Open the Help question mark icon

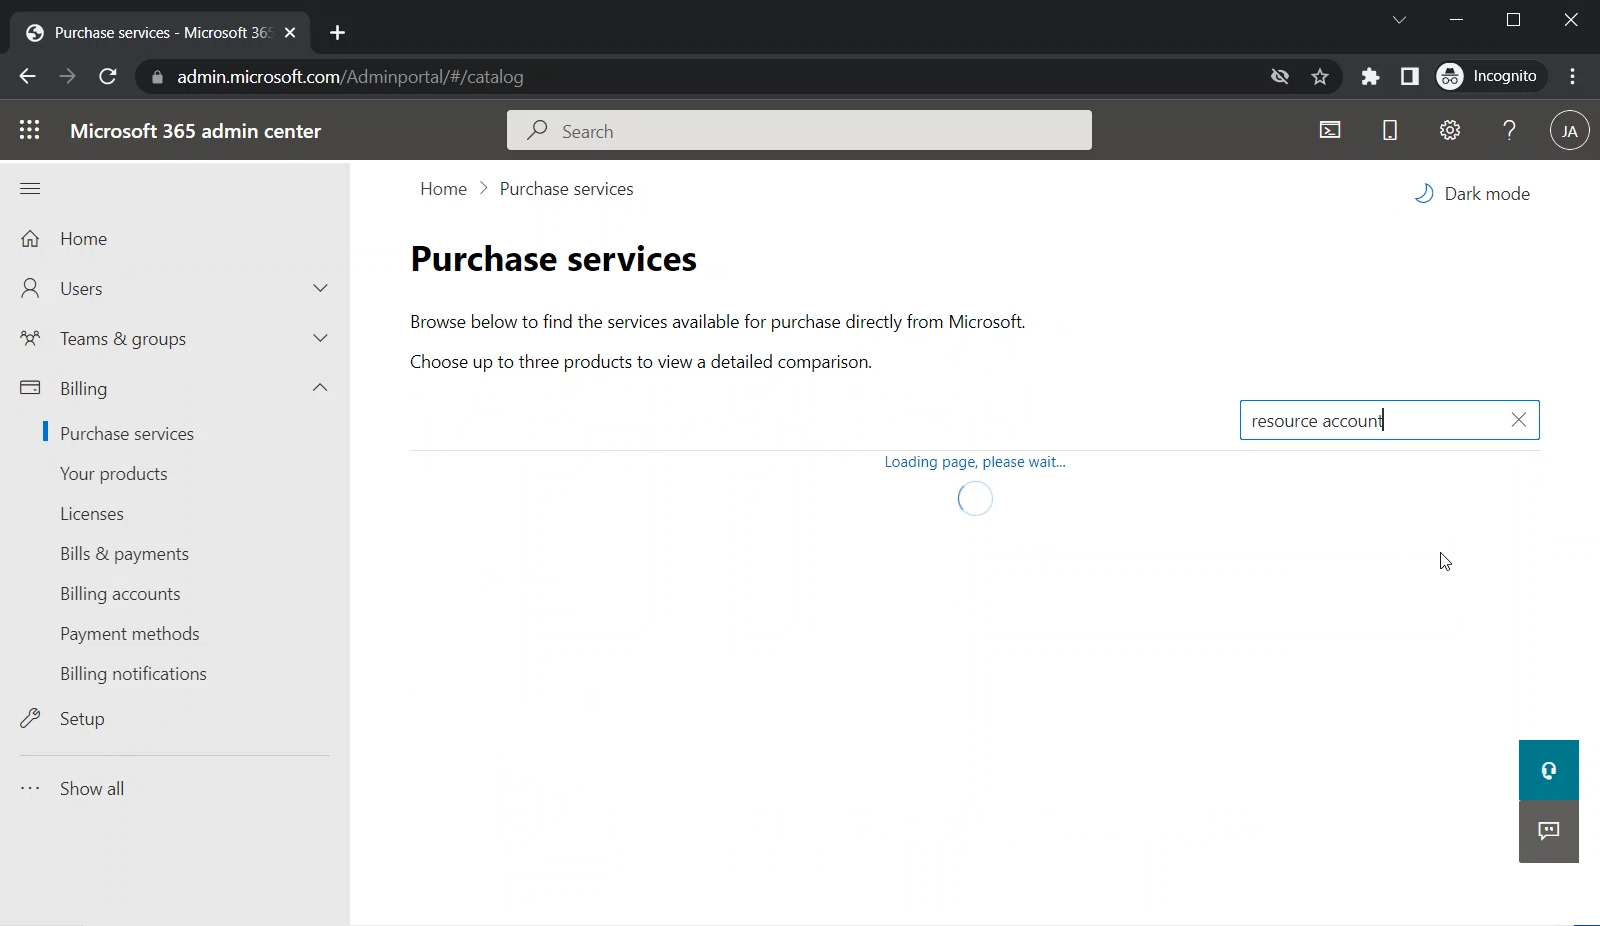click(x=1510, y=130)
